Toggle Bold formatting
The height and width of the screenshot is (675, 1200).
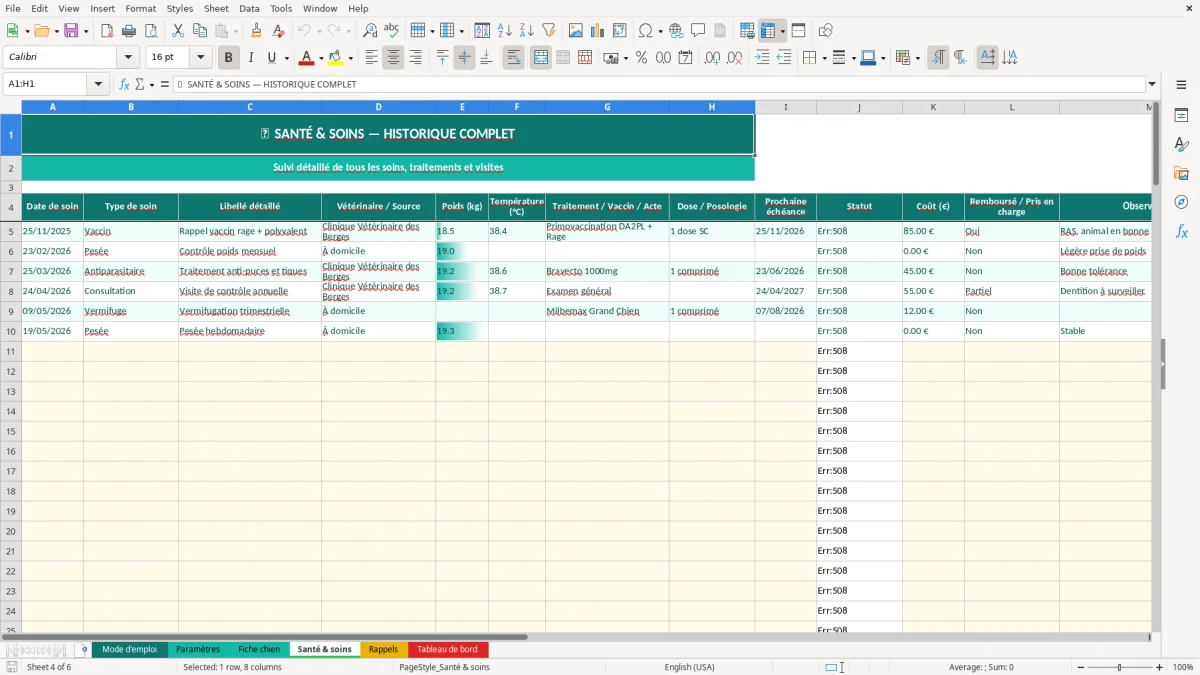point(228,58)
